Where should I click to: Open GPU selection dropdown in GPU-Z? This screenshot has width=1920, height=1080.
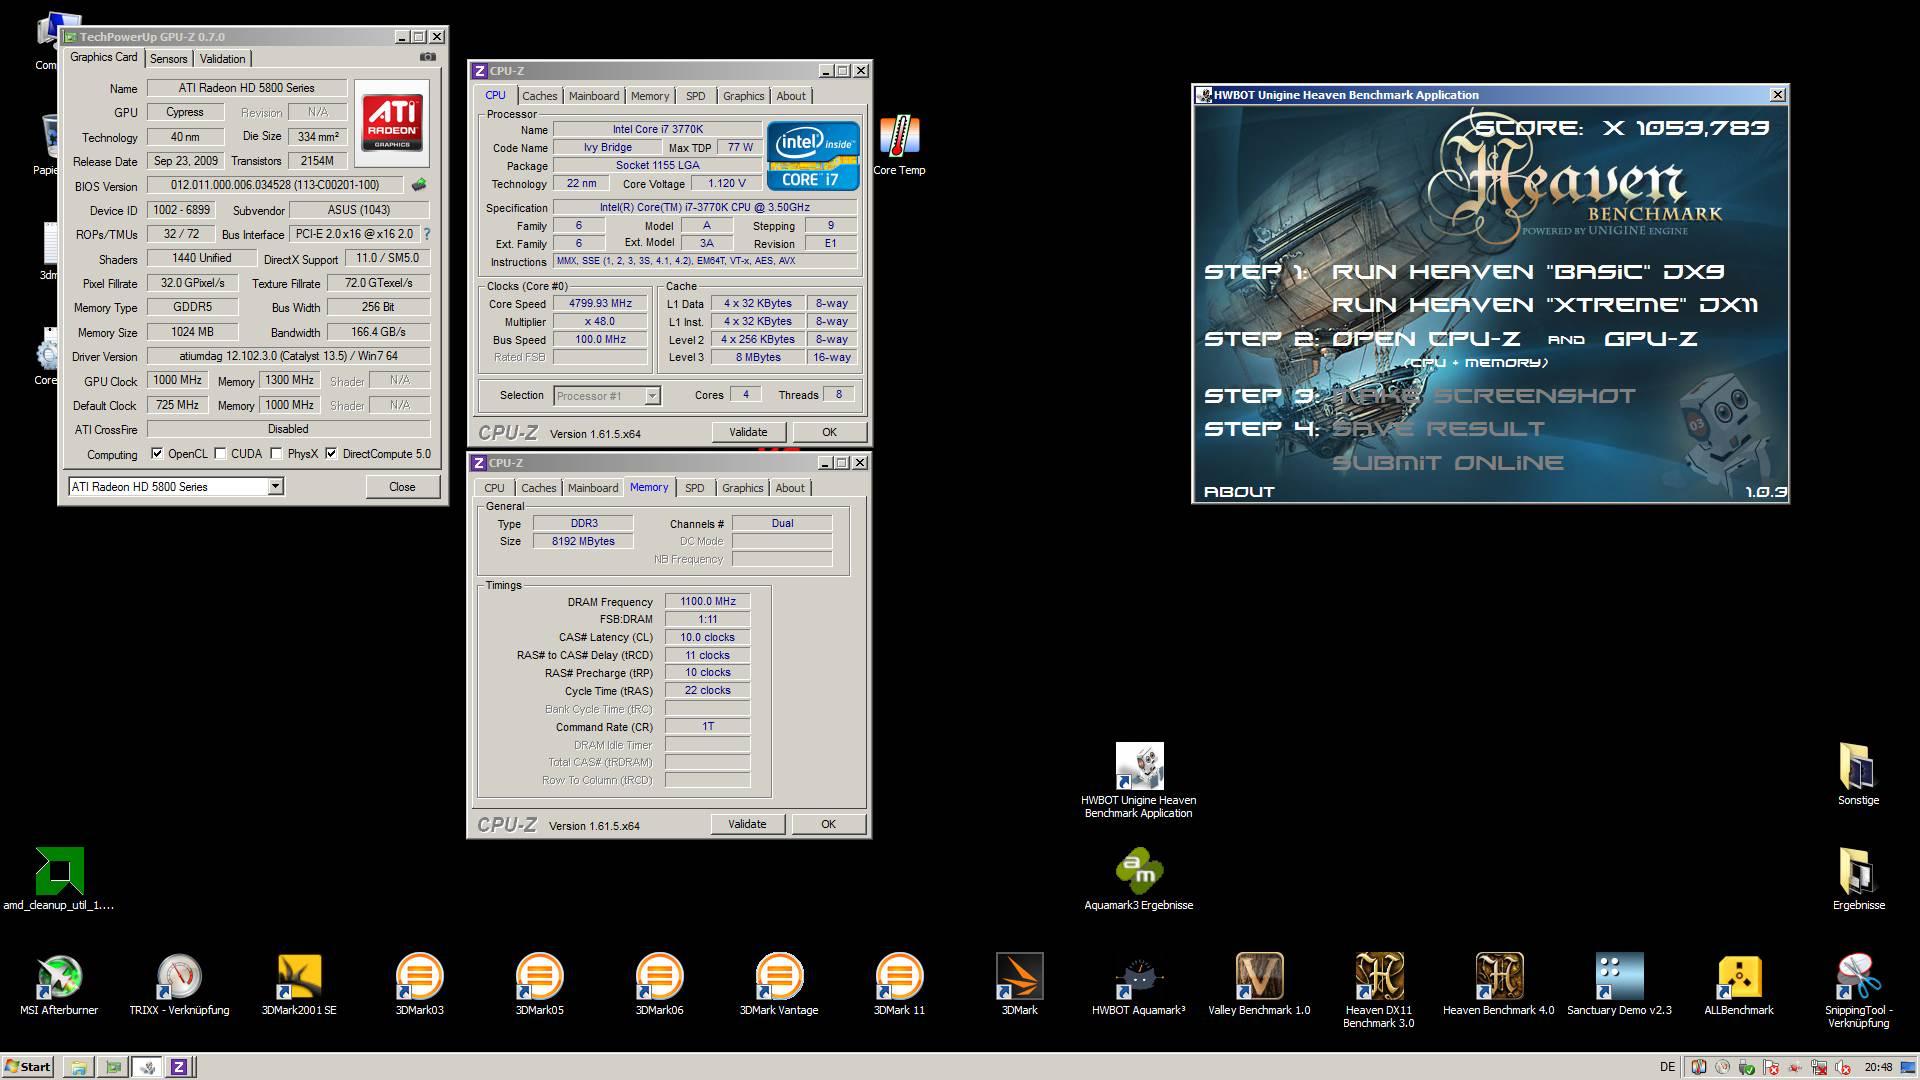point(275,487)
